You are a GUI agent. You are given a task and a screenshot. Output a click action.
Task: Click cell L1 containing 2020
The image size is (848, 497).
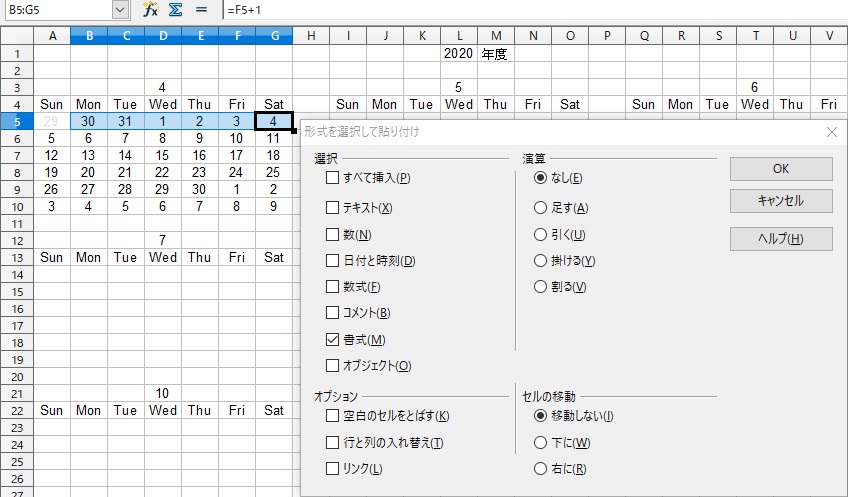459,54
